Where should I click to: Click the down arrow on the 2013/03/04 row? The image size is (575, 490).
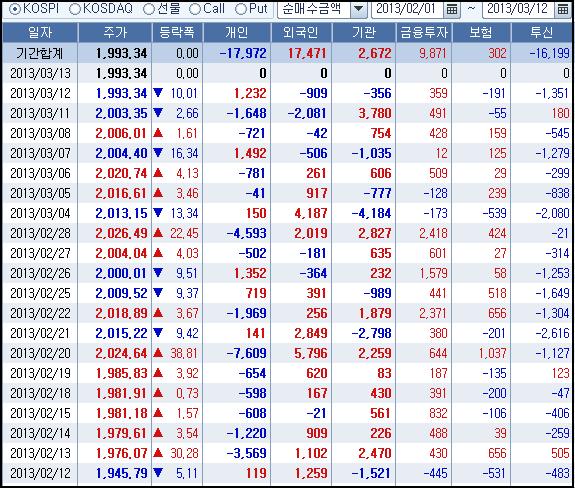pyautogui.click(x=158, y=213)
